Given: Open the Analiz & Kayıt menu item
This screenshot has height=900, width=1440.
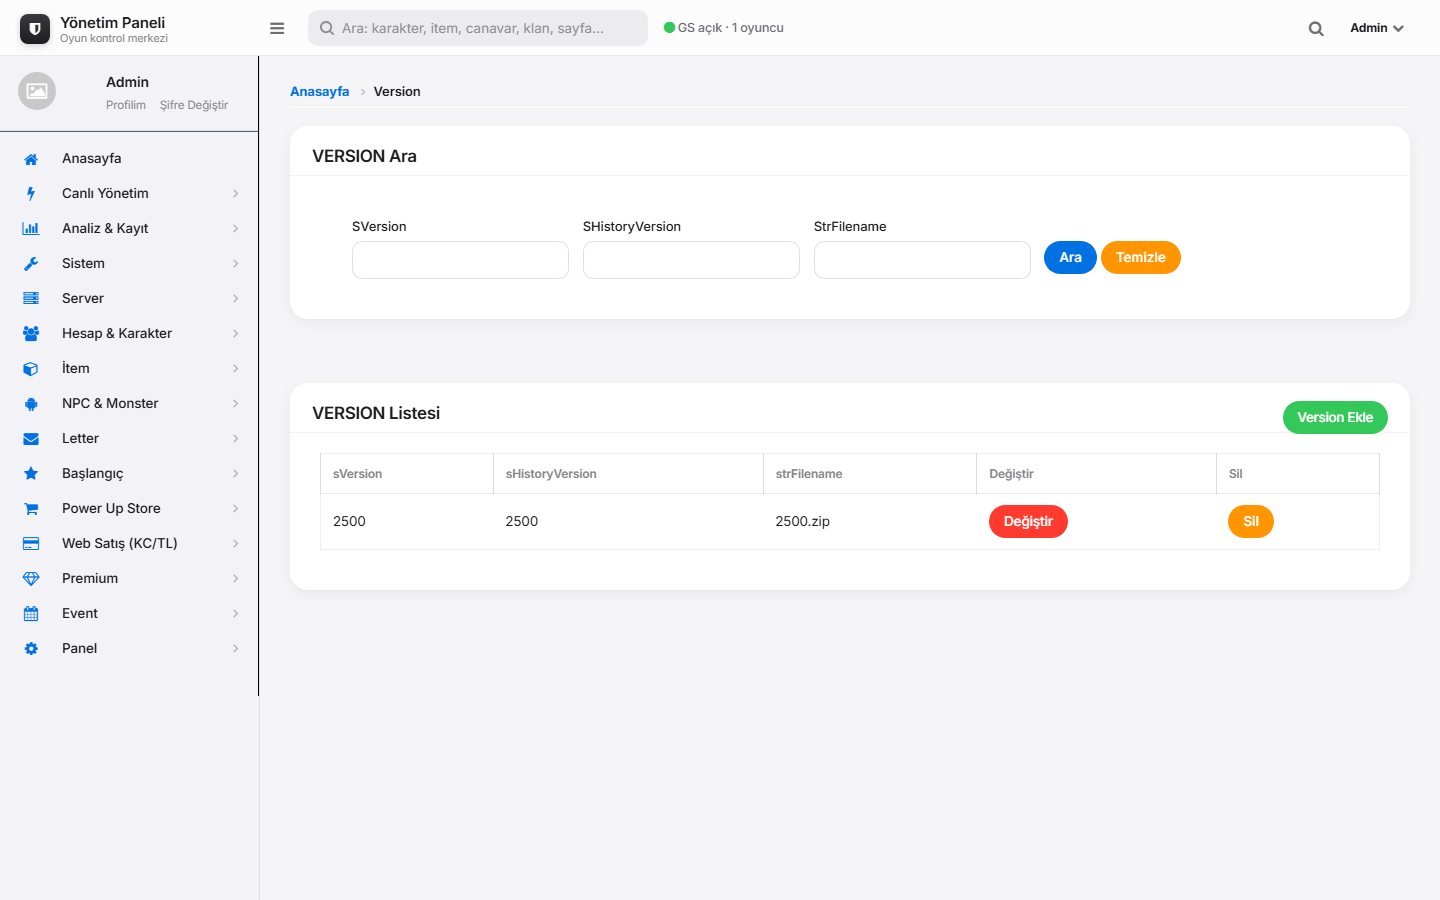Looking at the screenshot, I should [129, 228].
